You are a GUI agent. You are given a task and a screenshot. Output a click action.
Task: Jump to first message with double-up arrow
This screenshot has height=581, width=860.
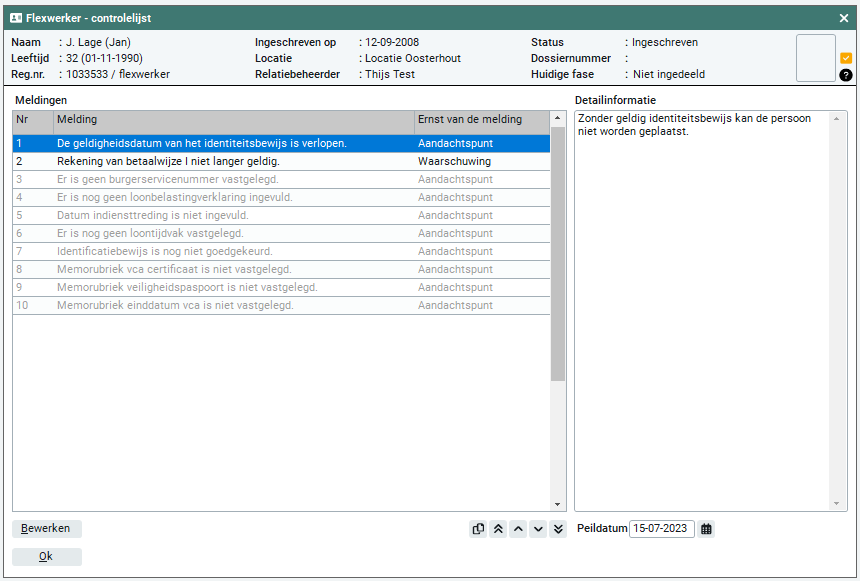click(x=498, y=529)
